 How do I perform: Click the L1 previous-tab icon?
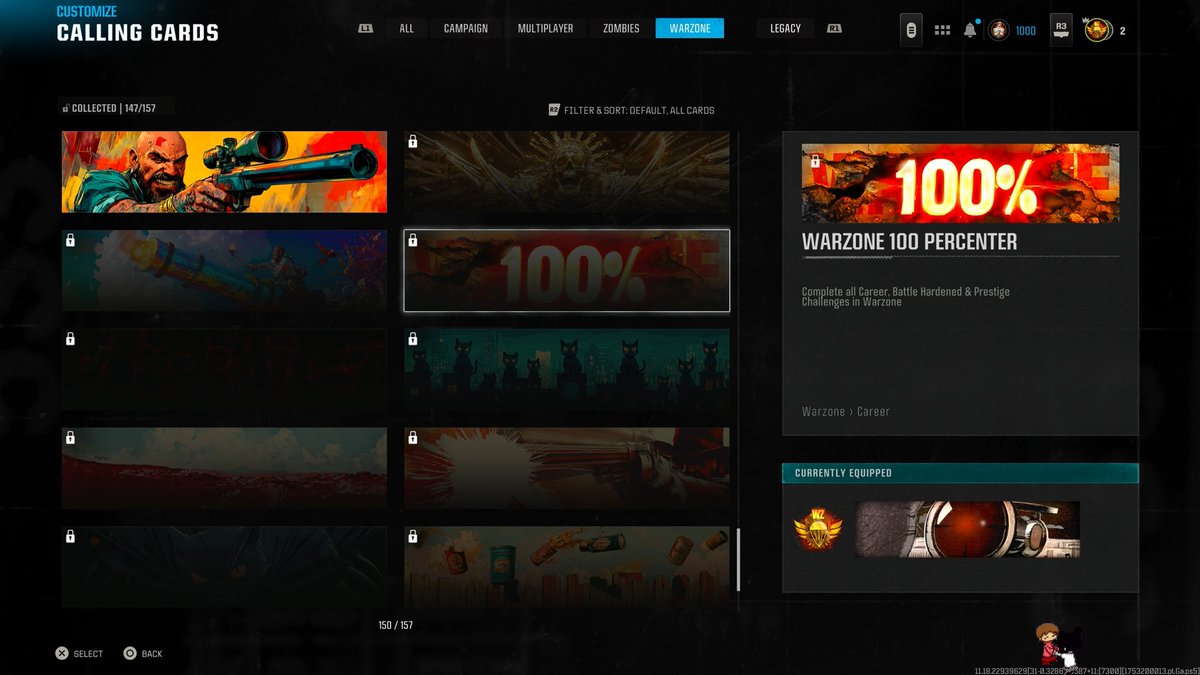coord(366,28)
